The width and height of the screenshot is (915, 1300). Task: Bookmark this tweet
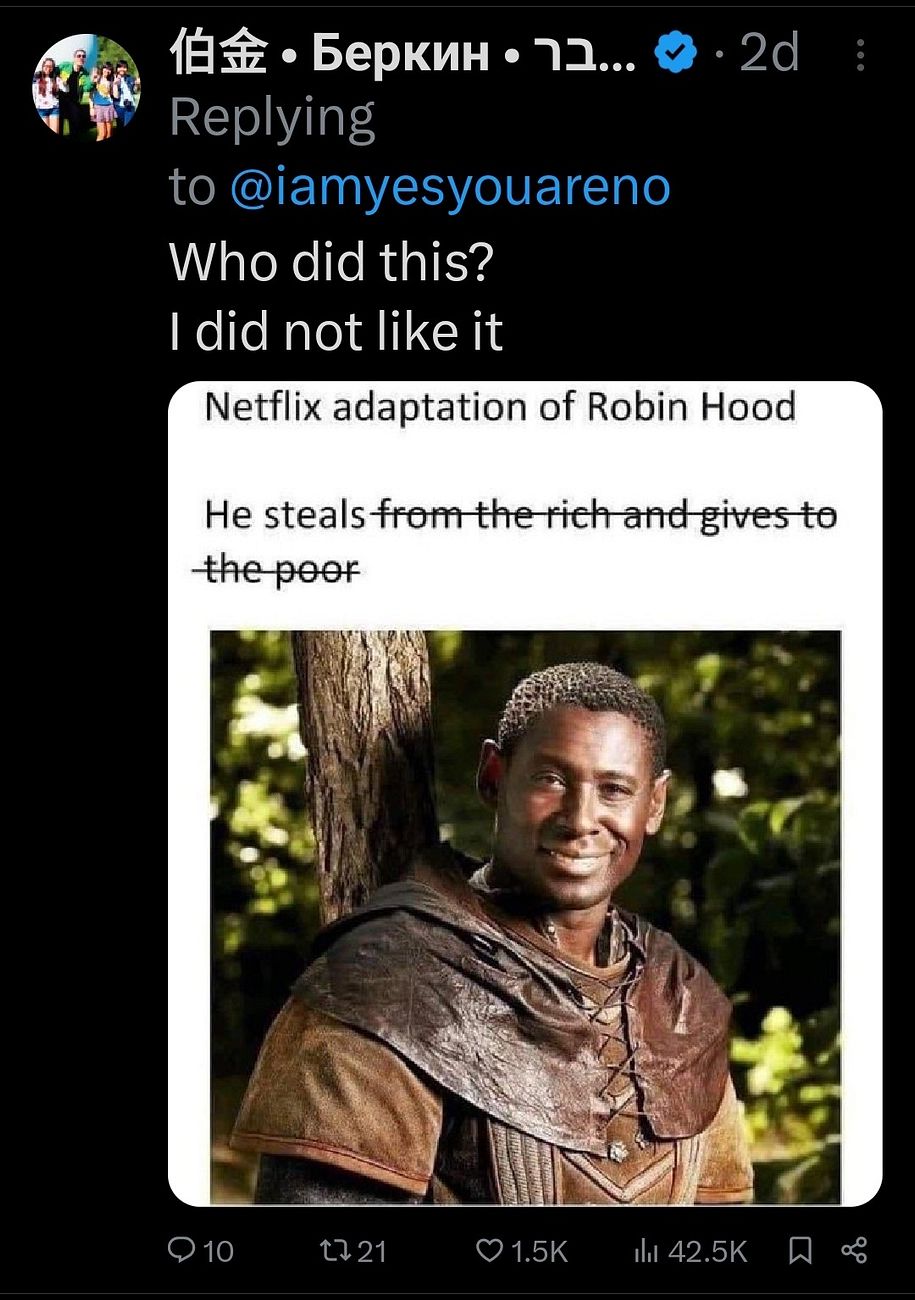(x=800, y=1250)
